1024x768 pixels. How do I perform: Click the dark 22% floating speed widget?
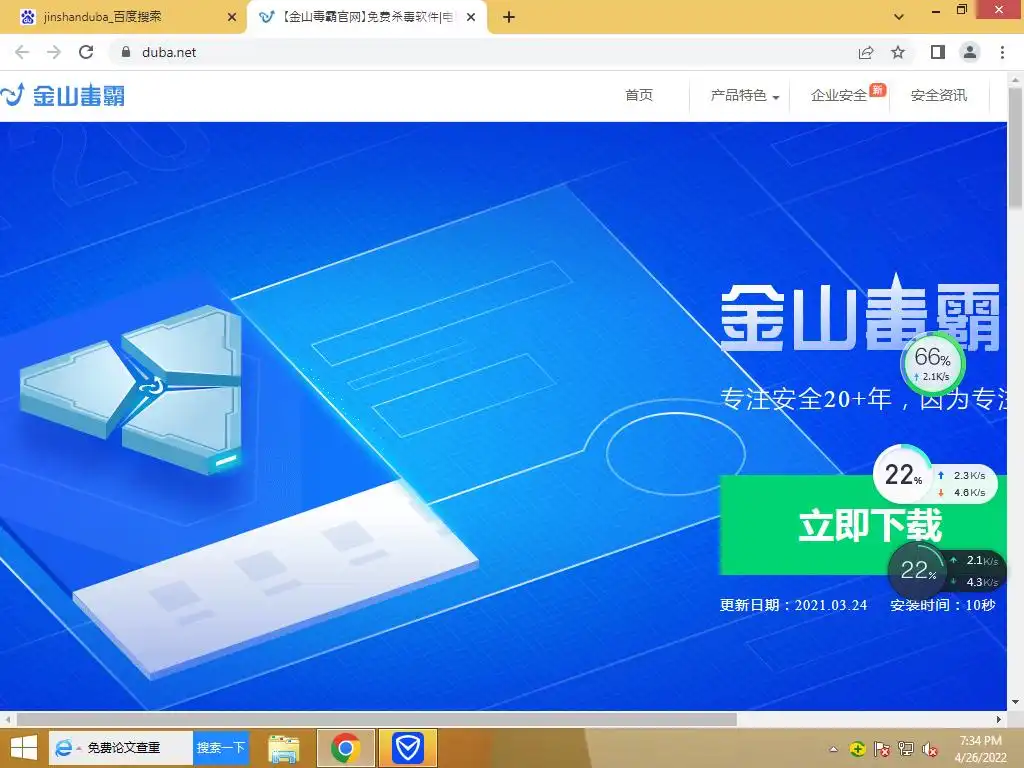(x=946, y=571)
